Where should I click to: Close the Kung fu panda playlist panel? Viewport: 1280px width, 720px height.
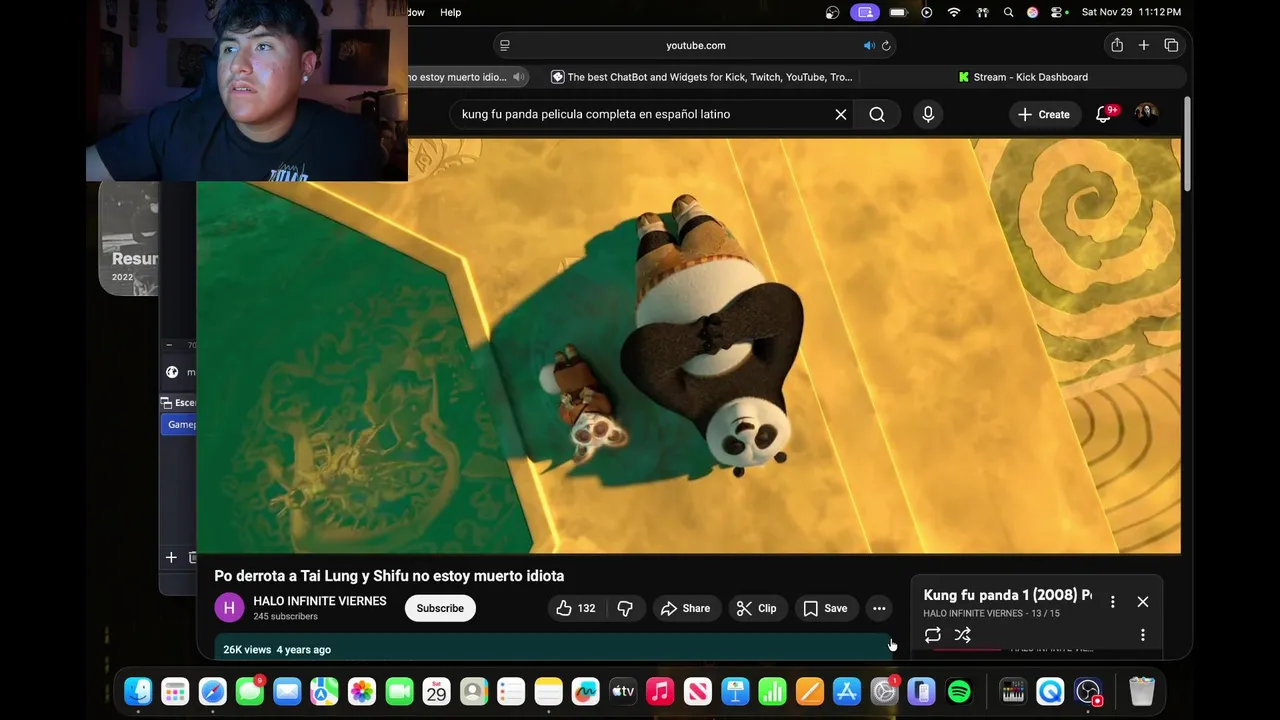pyautogui.click(x=1143, y=602)
